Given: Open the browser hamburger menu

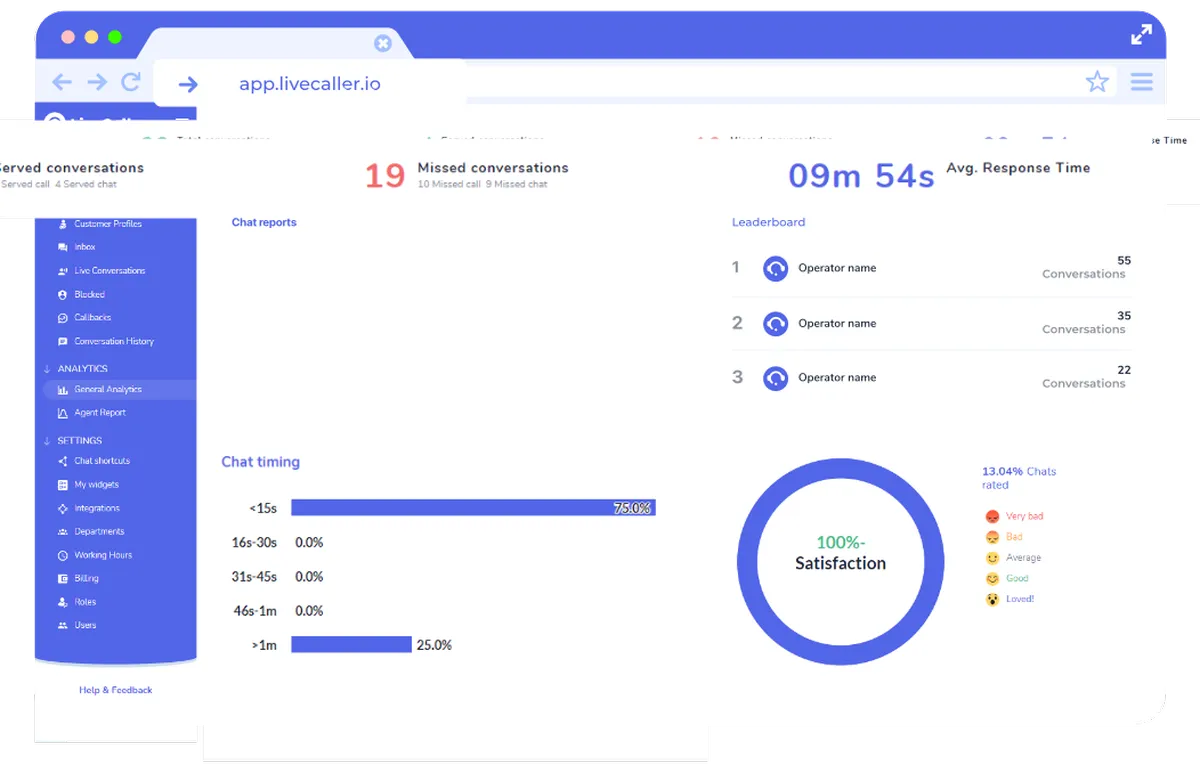Looking at the screenshot, I should click(1142, 82).
